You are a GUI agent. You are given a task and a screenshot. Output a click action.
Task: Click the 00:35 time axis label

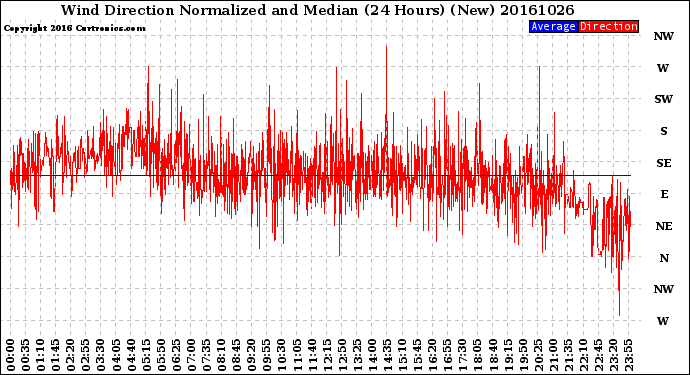tap(26, 355)
